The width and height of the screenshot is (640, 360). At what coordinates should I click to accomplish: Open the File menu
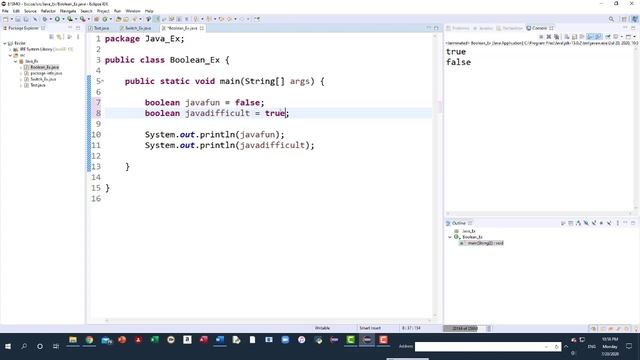5,11
